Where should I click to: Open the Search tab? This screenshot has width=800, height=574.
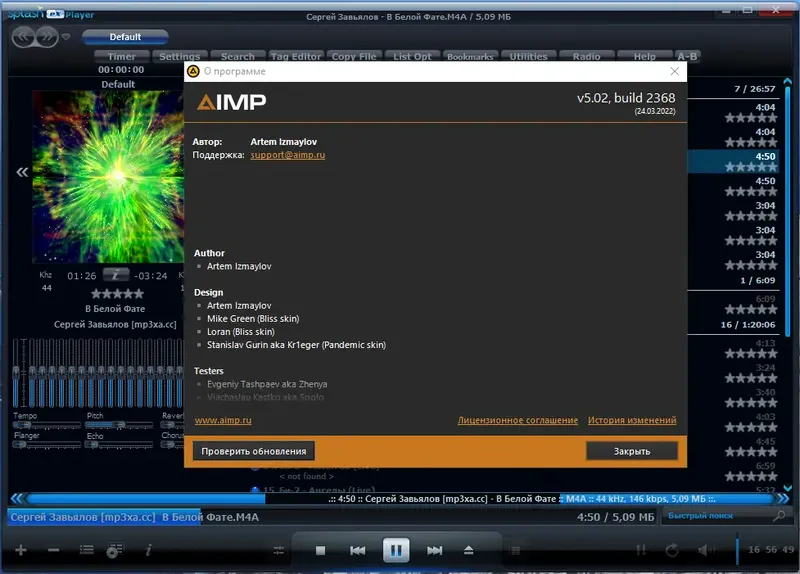pos(238,56)
